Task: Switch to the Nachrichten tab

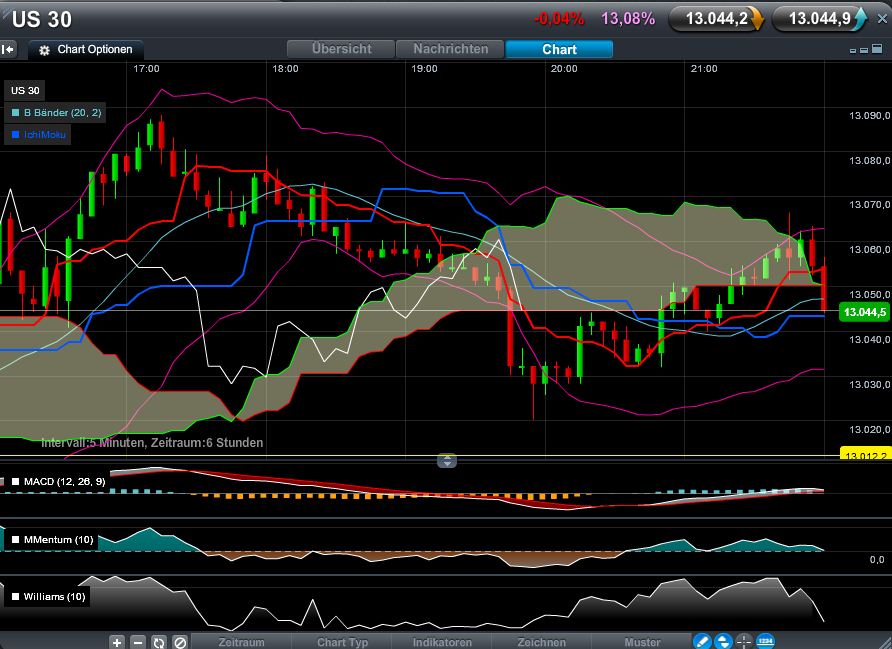Action: click(x=451, y=49)
